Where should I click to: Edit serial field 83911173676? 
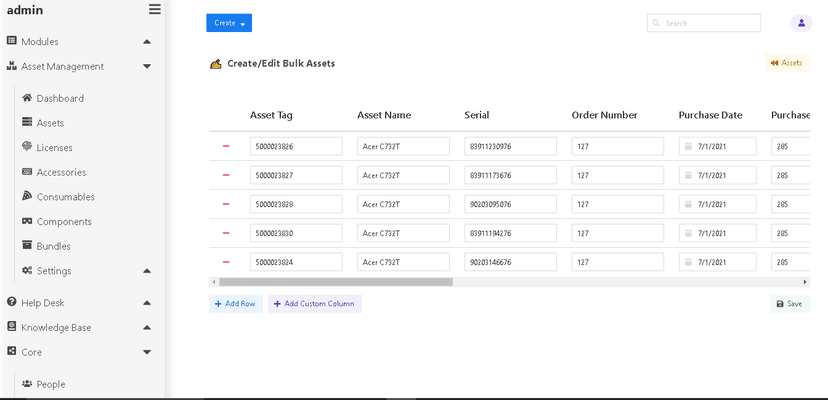(511, 175)
